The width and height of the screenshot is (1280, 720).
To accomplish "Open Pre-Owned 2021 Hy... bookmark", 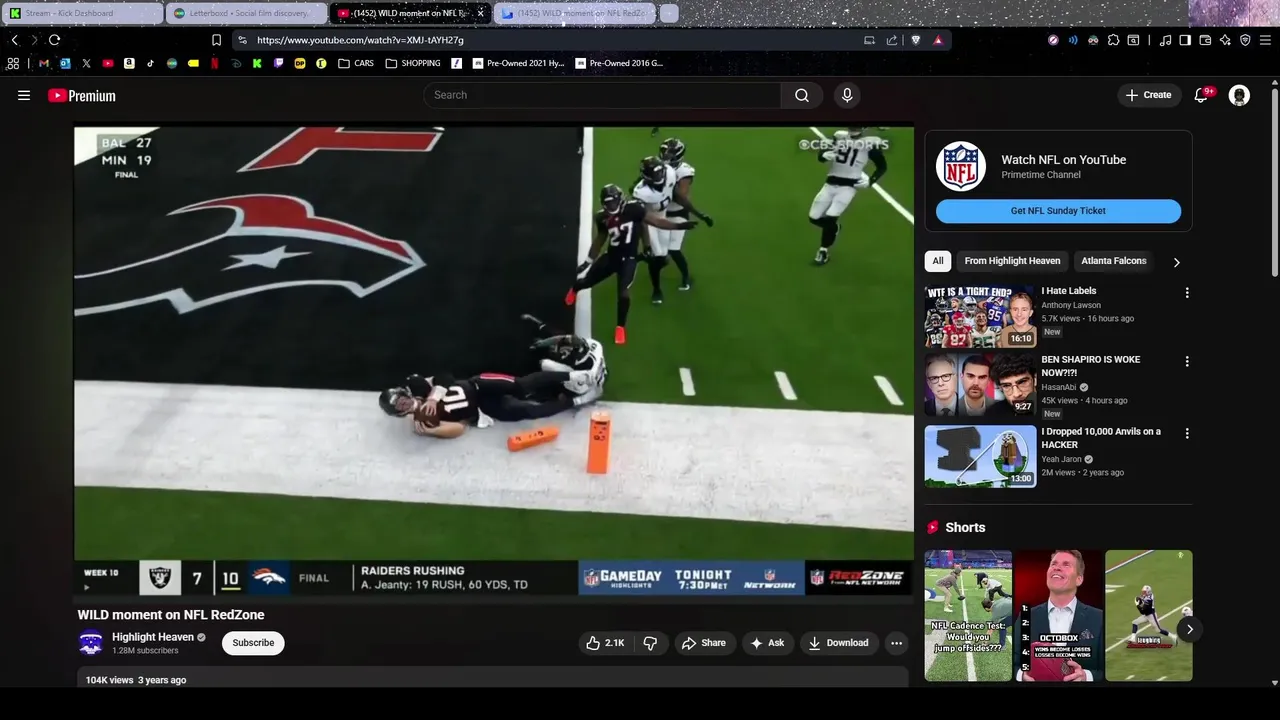I will pyautogui.click(x=518, y=63).
